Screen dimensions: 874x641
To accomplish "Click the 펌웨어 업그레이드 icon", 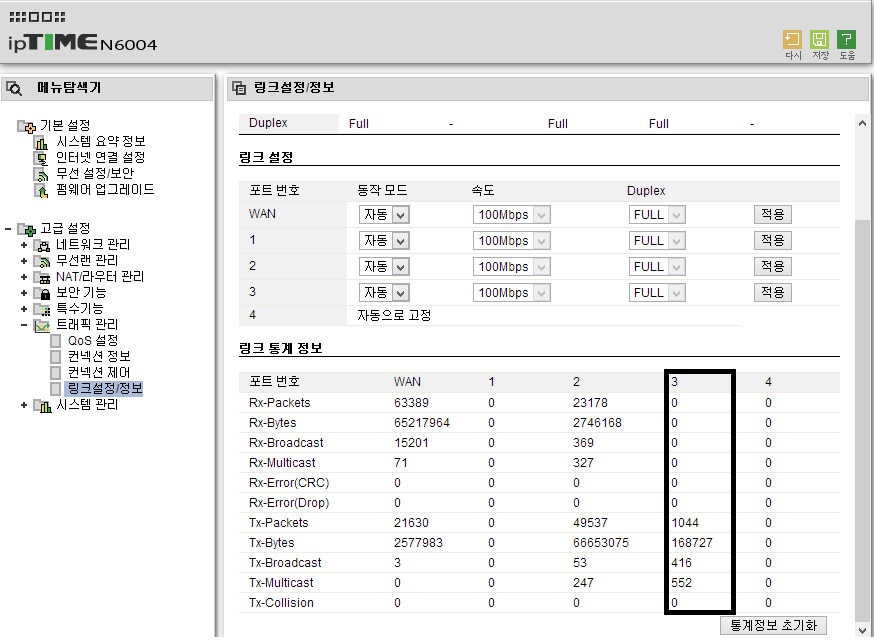I will (41, 191).
